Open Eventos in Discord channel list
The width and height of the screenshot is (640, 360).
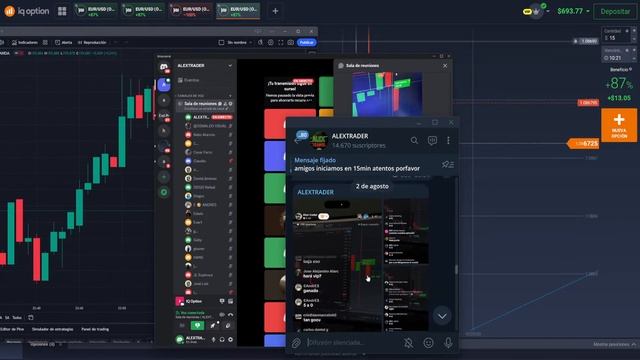point(189,80)
